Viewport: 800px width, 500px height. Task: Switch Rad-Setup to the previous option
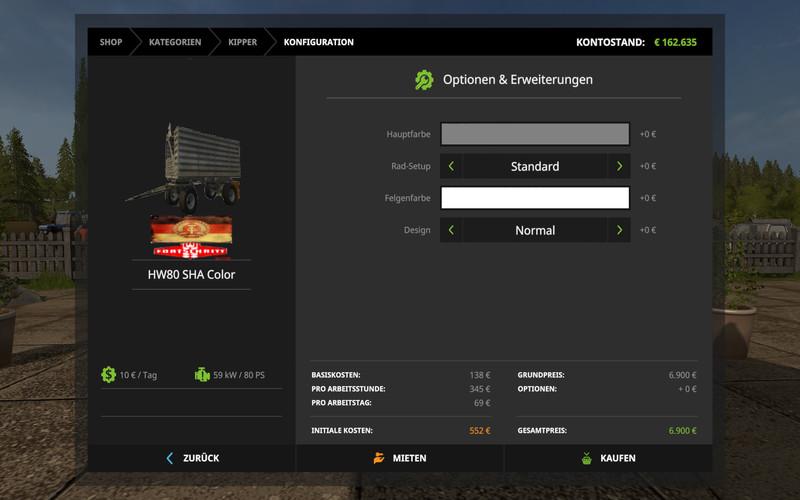click(451, 166)
